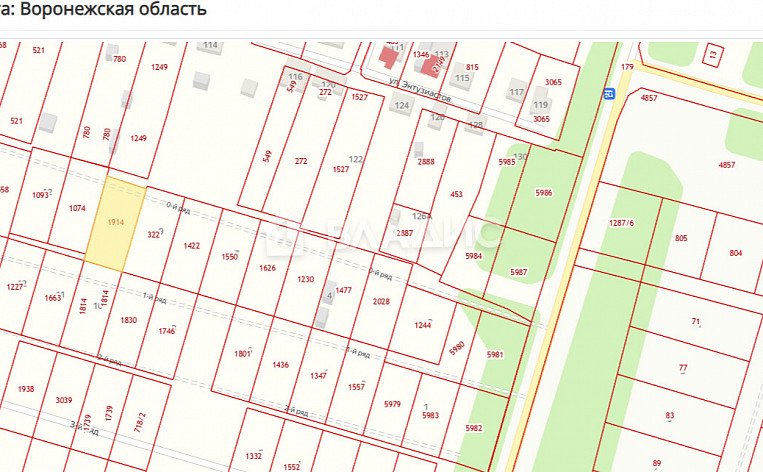Click the parcel label 1830
The image size is (763, 472).
(x=128, y=320)
